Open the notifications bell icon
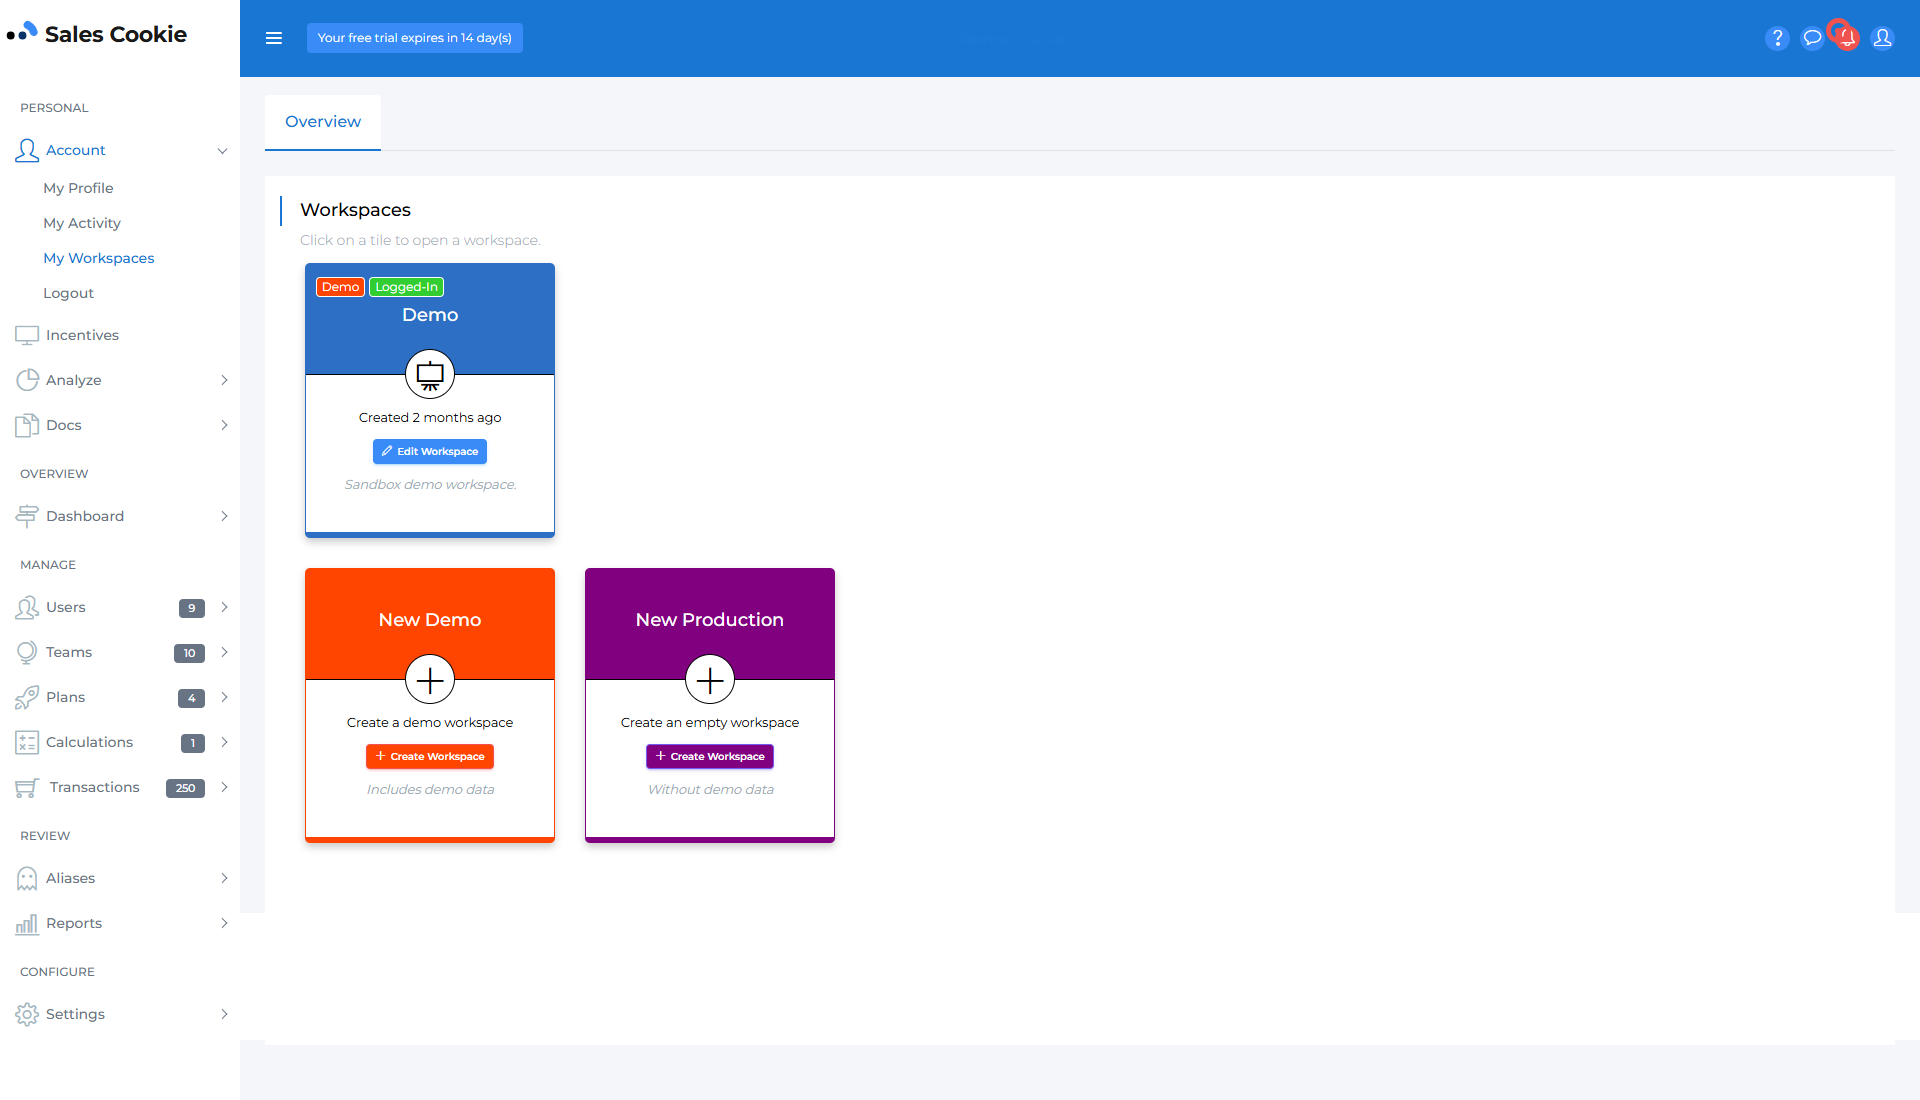Screen dimensions: 1920x1100 click(x=1847, y=38)
